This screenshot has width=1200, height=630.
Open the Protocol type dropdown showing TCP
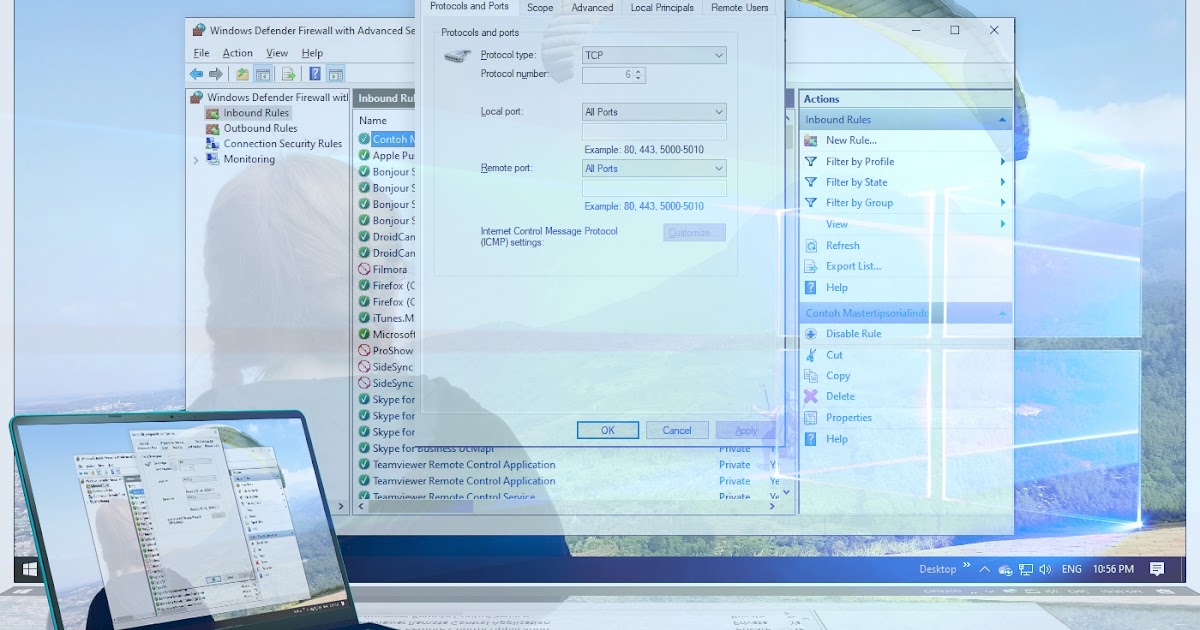tap(654, 56)
